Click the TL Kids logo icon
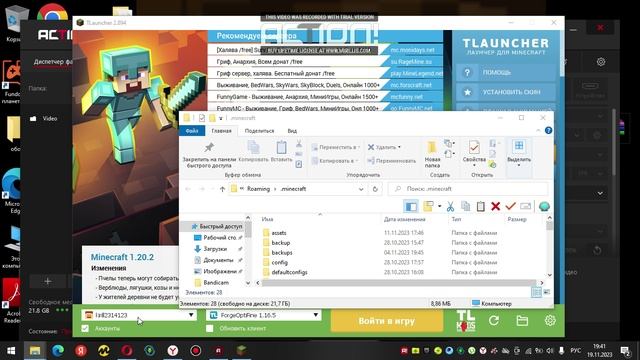 coord(465,321)
